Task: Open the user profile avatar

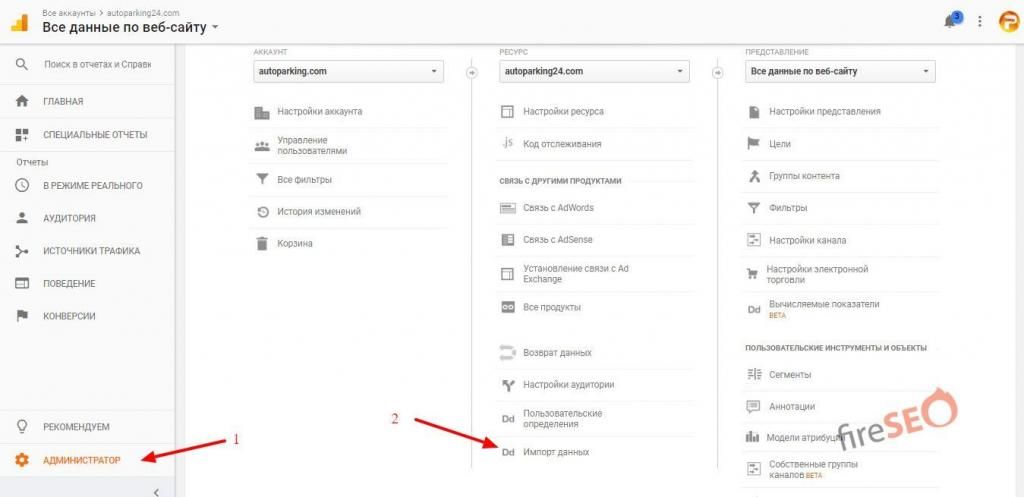Action: (x=1007, y=21)
